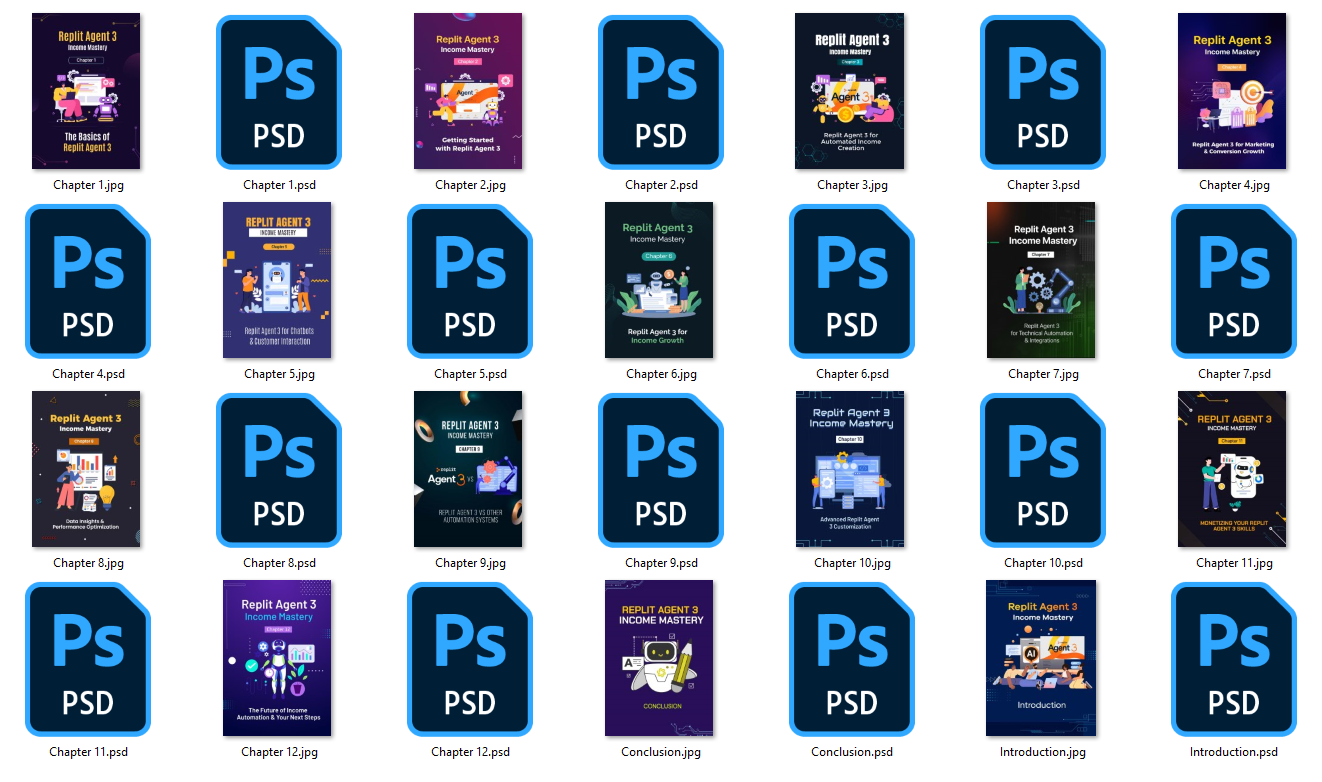The height and width of the screenshot is (782, 1322).
Task: Select Chapter 4.psd Photoshop document icon
Action: 88,281
